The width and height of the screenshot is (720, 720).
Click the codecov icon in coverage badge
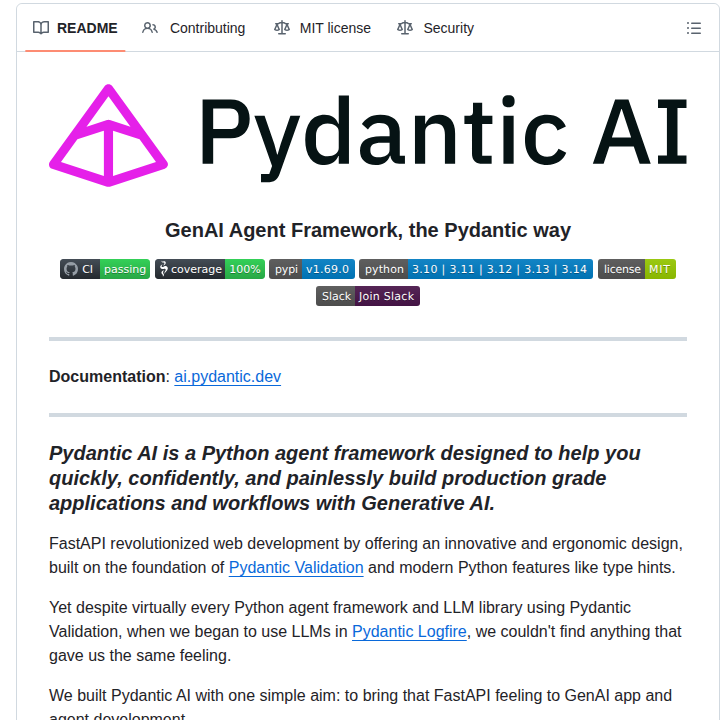pyautogui.click(x=163, y=269)
